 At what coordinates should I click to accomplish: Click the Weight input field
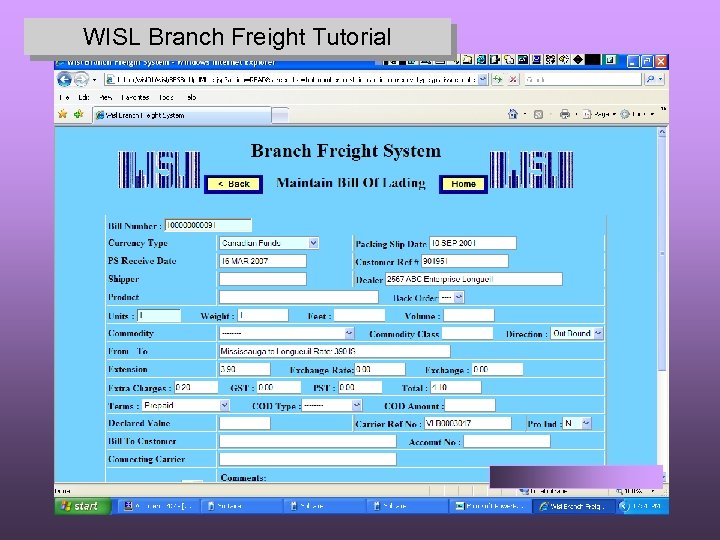pyautogui.click(x=263, y=315)
